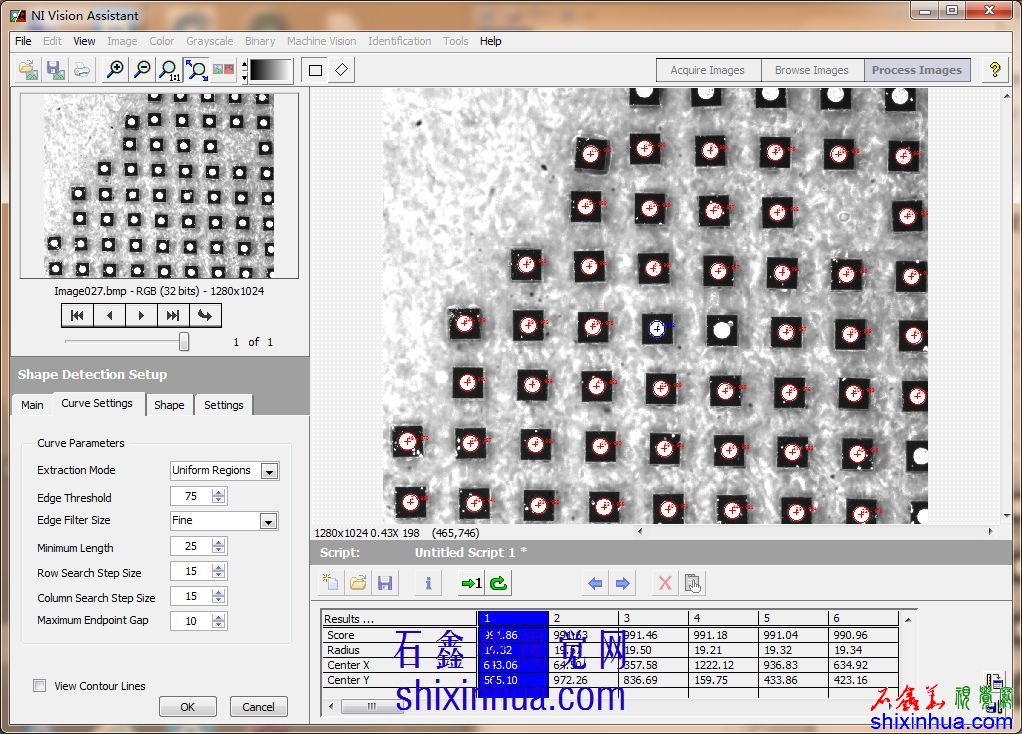
Task: Click the help question mark icon
Action: (994, 70)
